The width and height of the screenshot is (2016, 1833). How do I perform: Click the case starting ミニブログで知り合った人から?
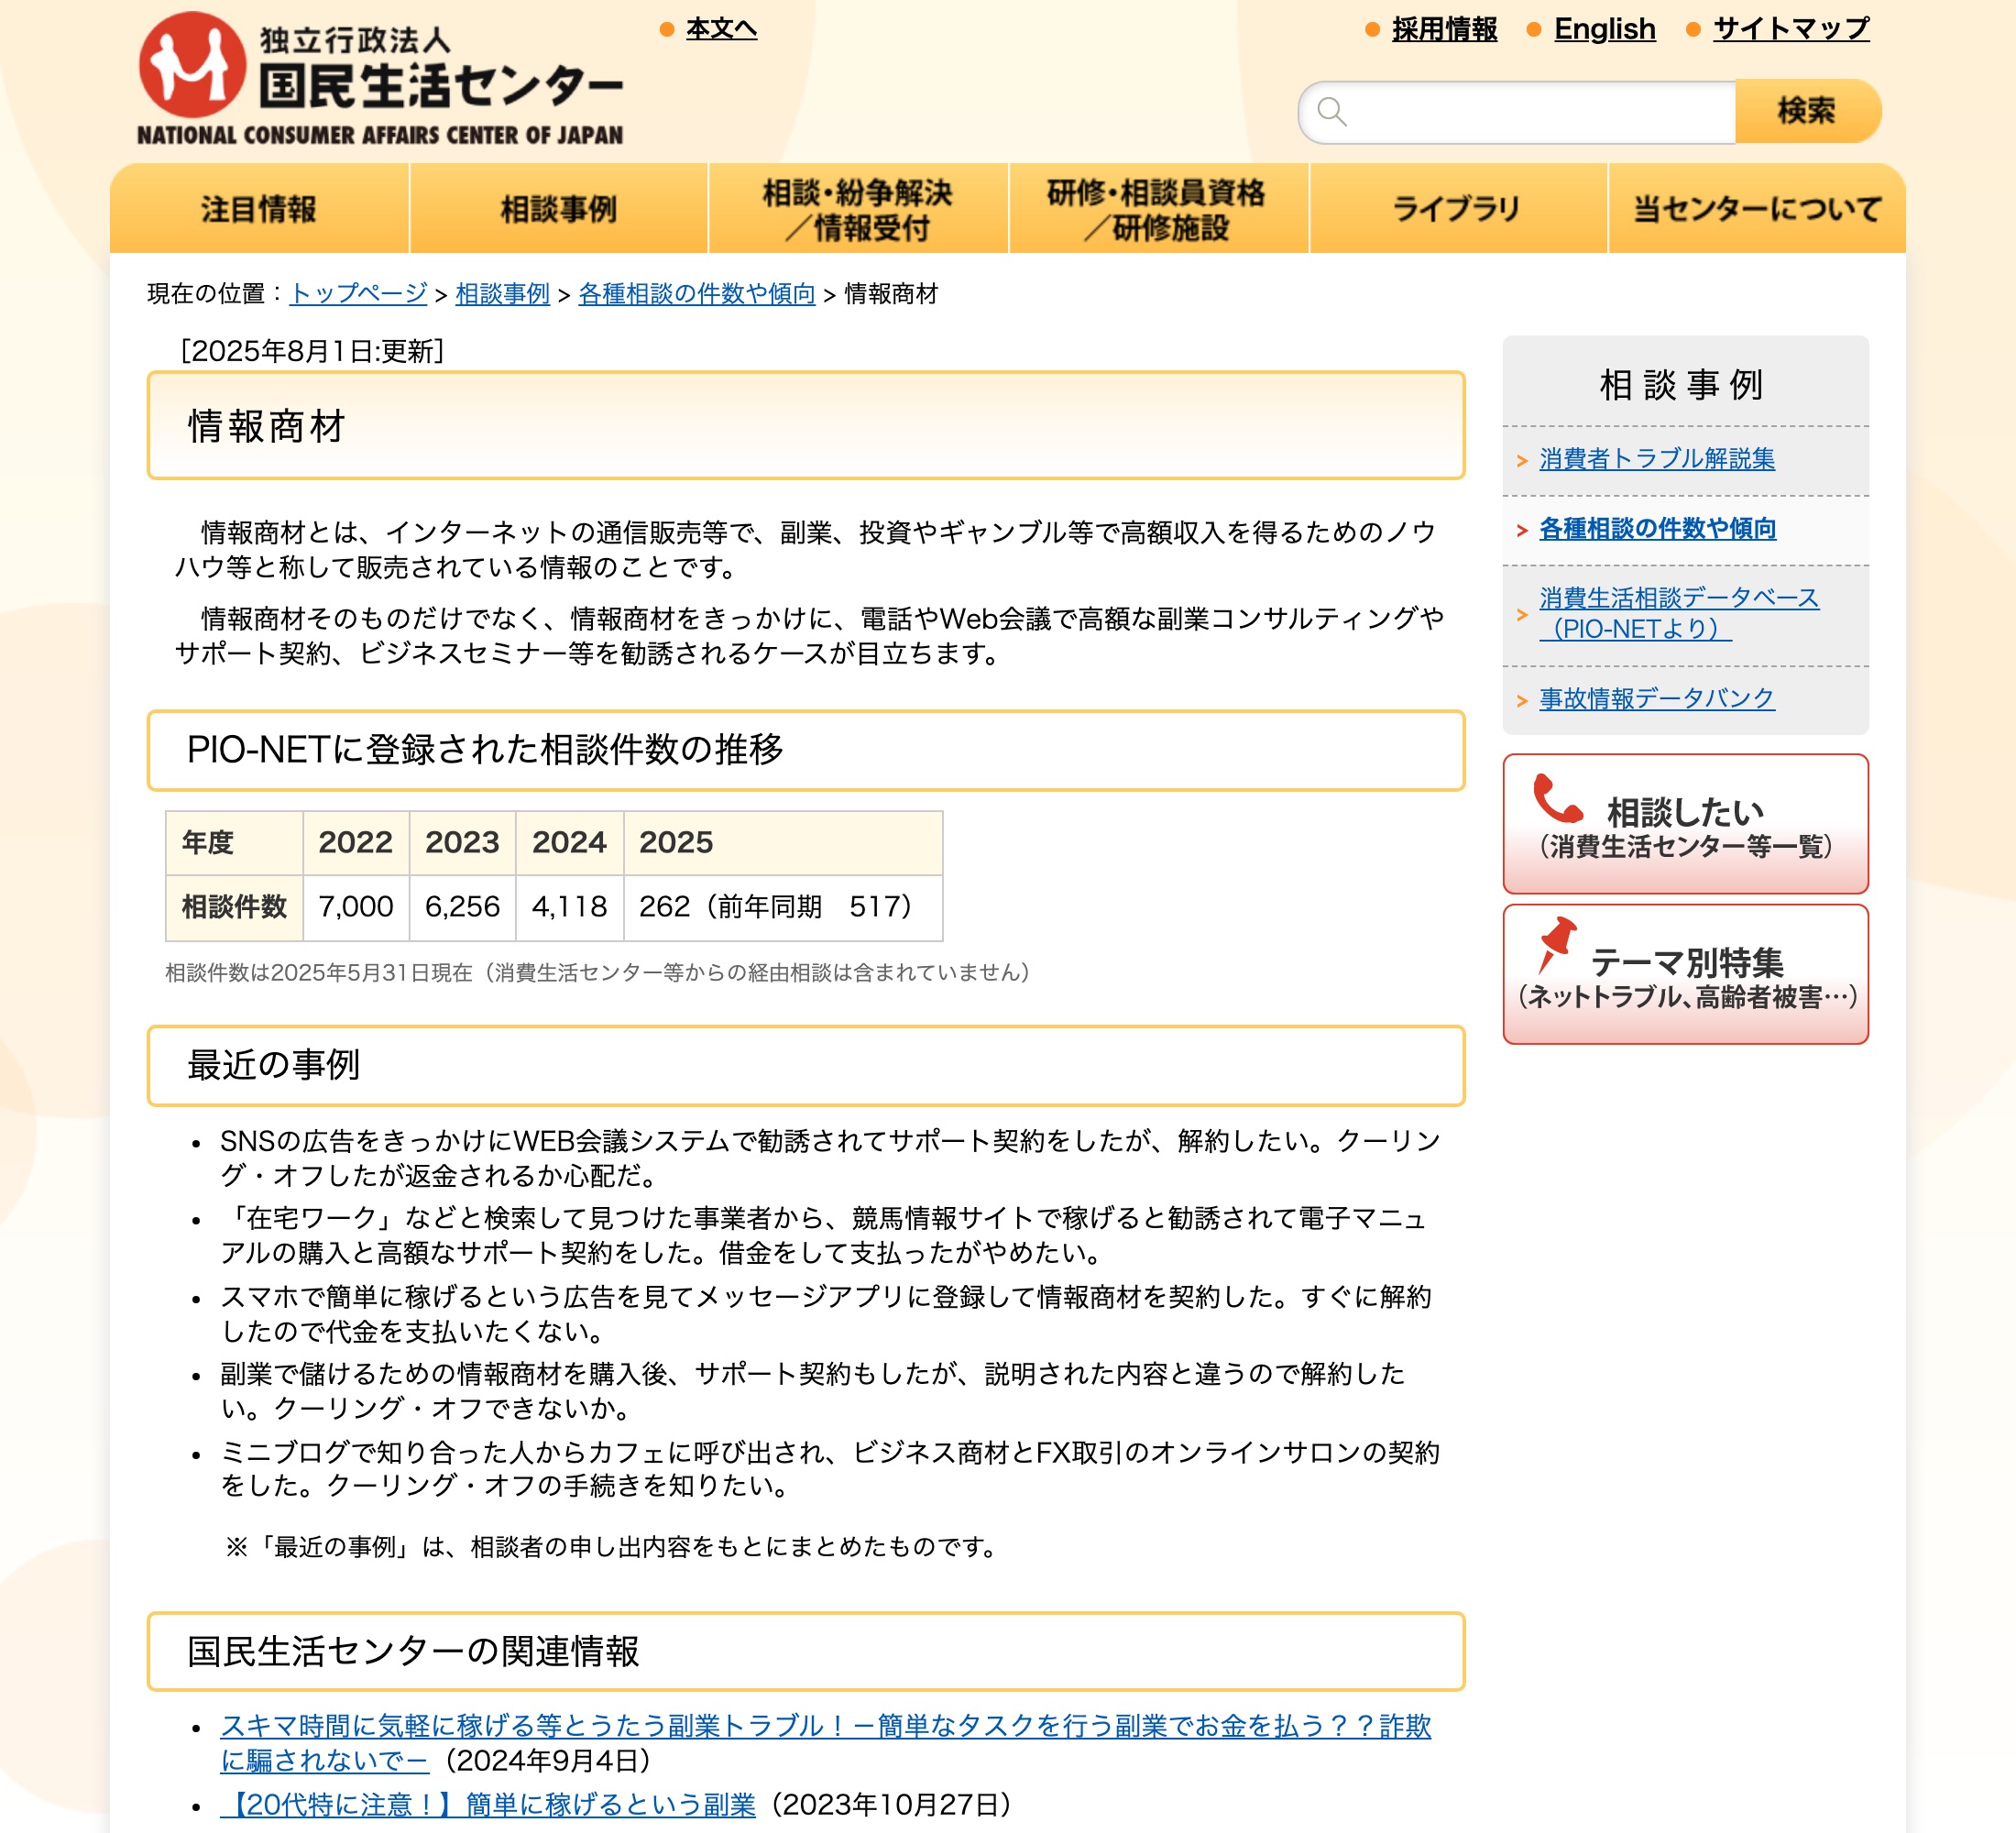830,1468
